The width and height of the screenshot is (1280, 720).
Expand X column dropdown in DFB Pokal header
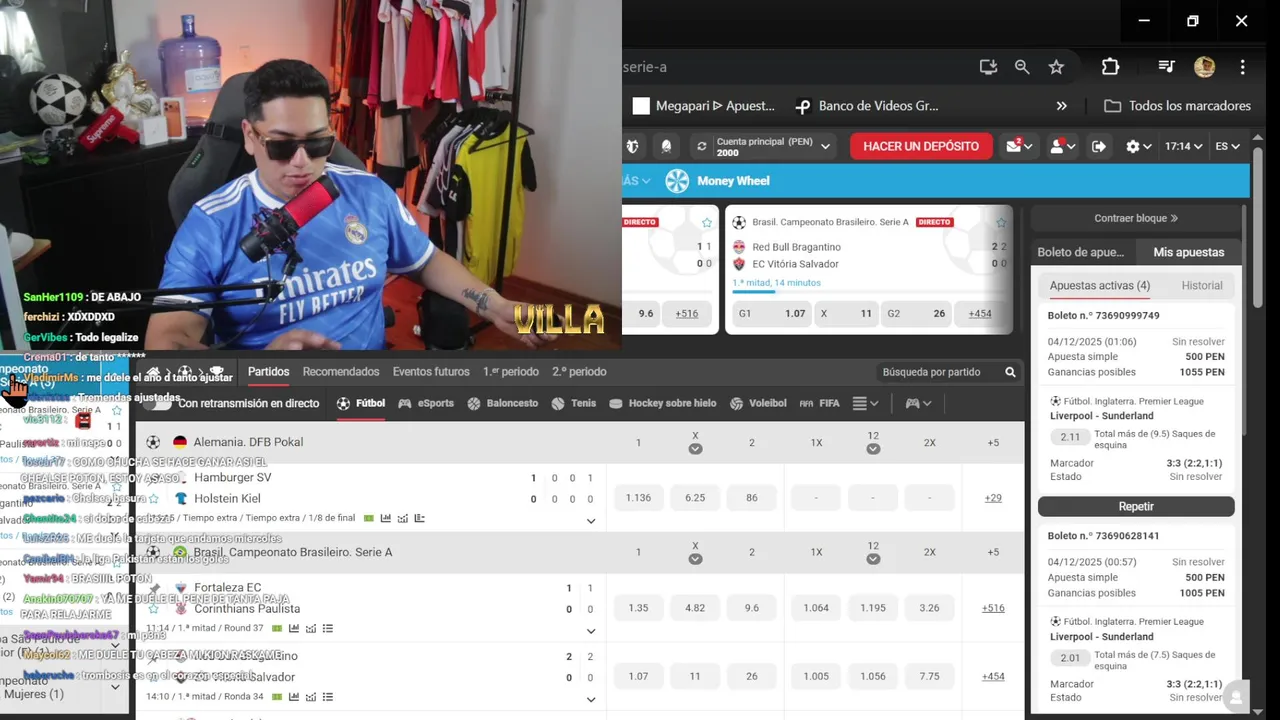(x=695, y=449)
